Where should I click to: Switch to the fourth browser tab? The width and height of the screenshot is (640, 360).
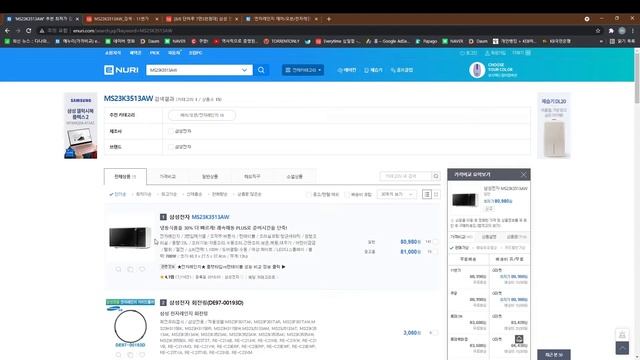click(282, 19)
